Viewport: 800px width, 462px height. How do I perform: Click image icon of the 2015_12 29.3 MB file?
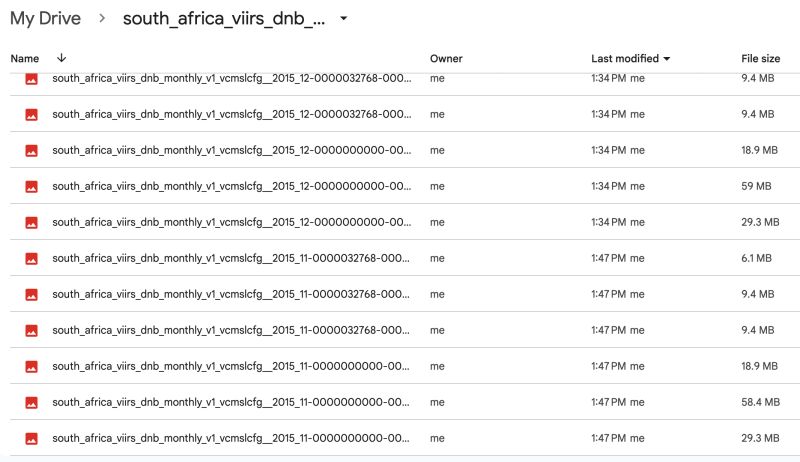pyautogui.click(x=32, y=222)
